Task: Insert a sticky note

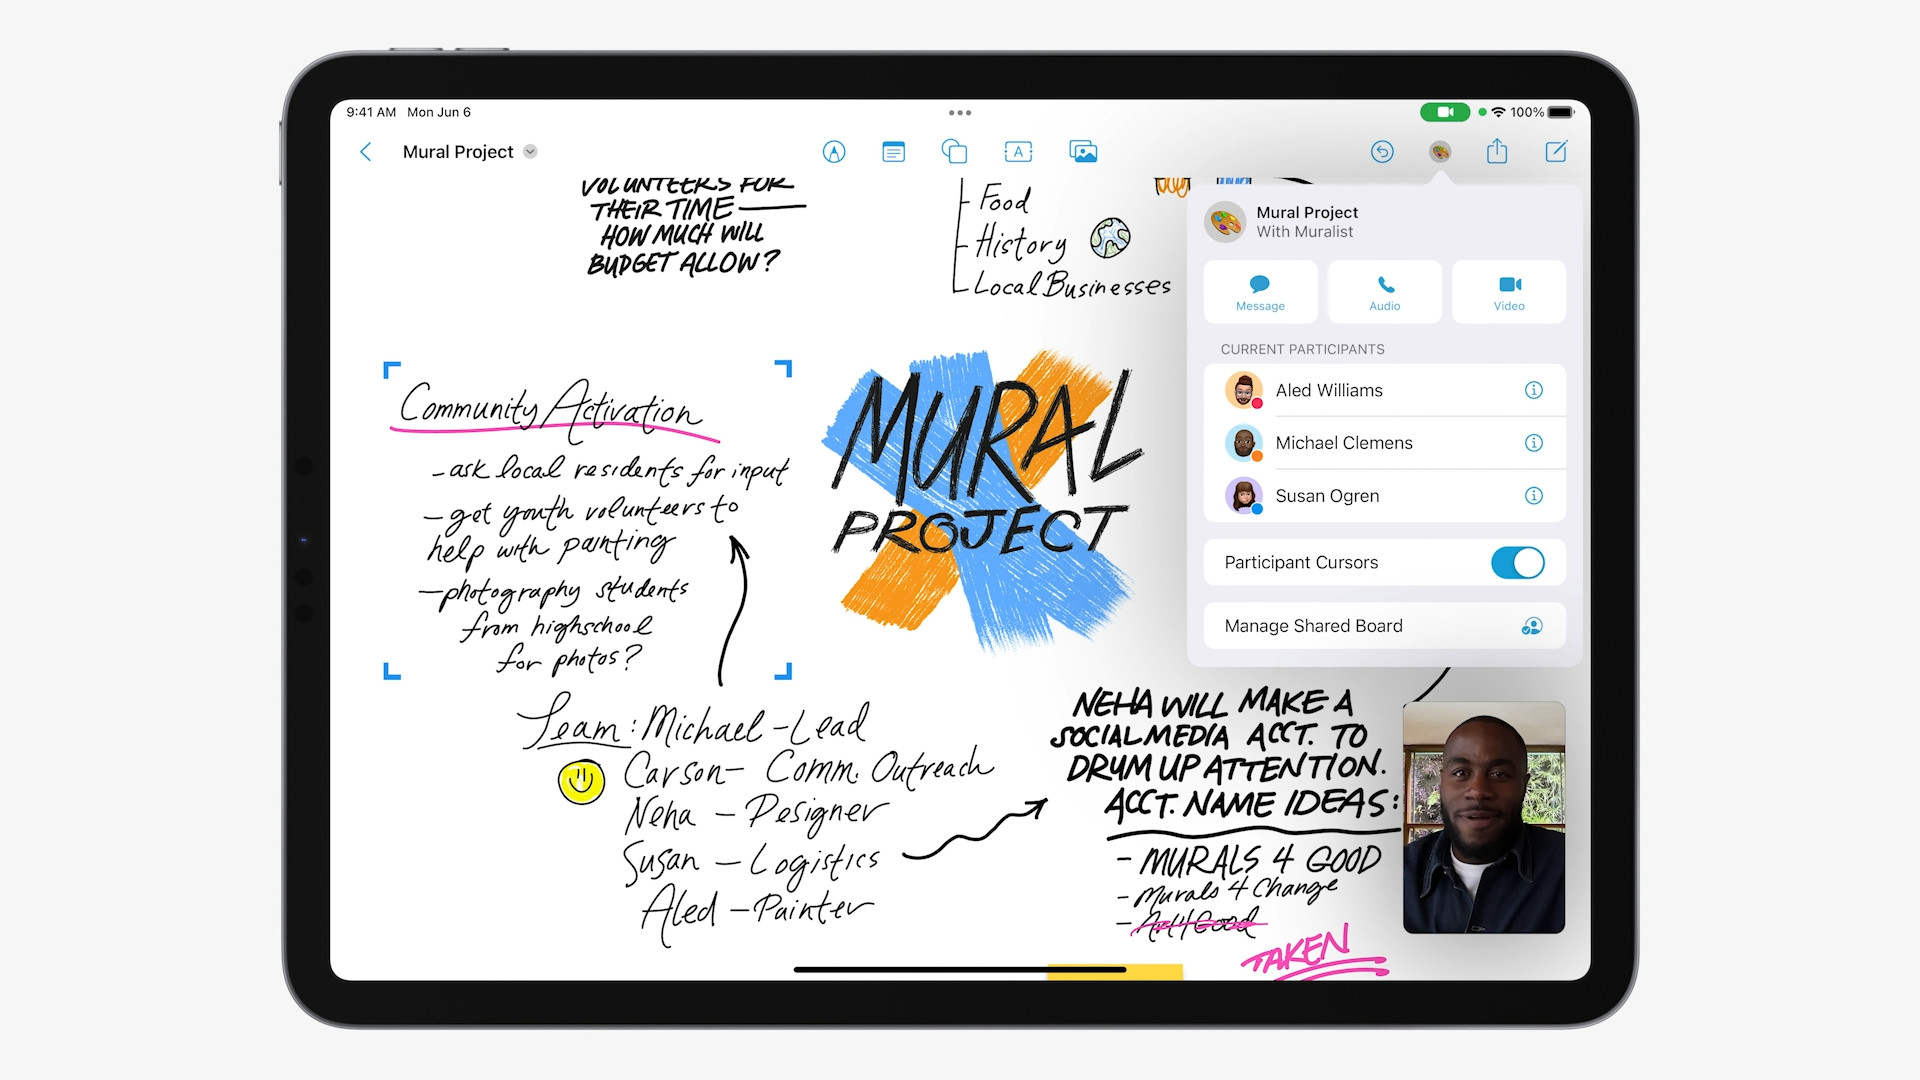Action: pos(893,152)
